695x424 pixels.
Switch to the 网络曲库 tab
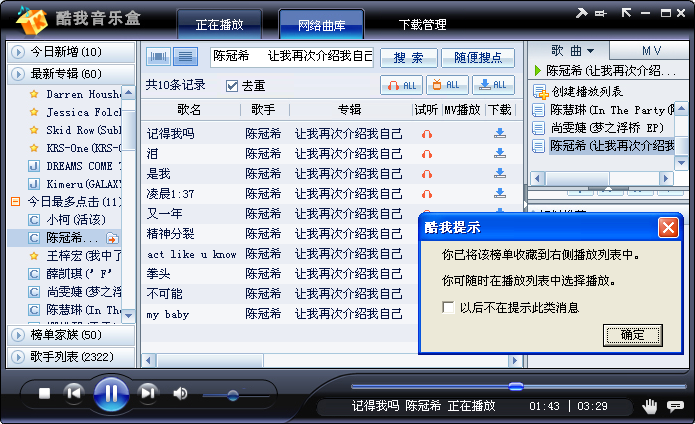(x=321, y=25)
